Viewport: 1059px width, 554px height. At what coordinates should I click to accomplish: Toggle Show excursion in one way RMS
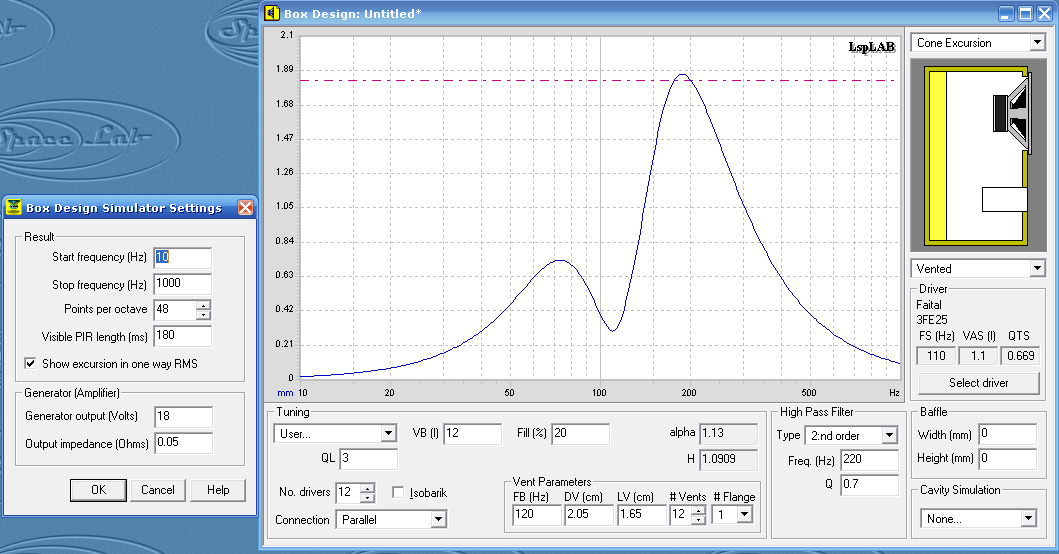click(31, 364)
